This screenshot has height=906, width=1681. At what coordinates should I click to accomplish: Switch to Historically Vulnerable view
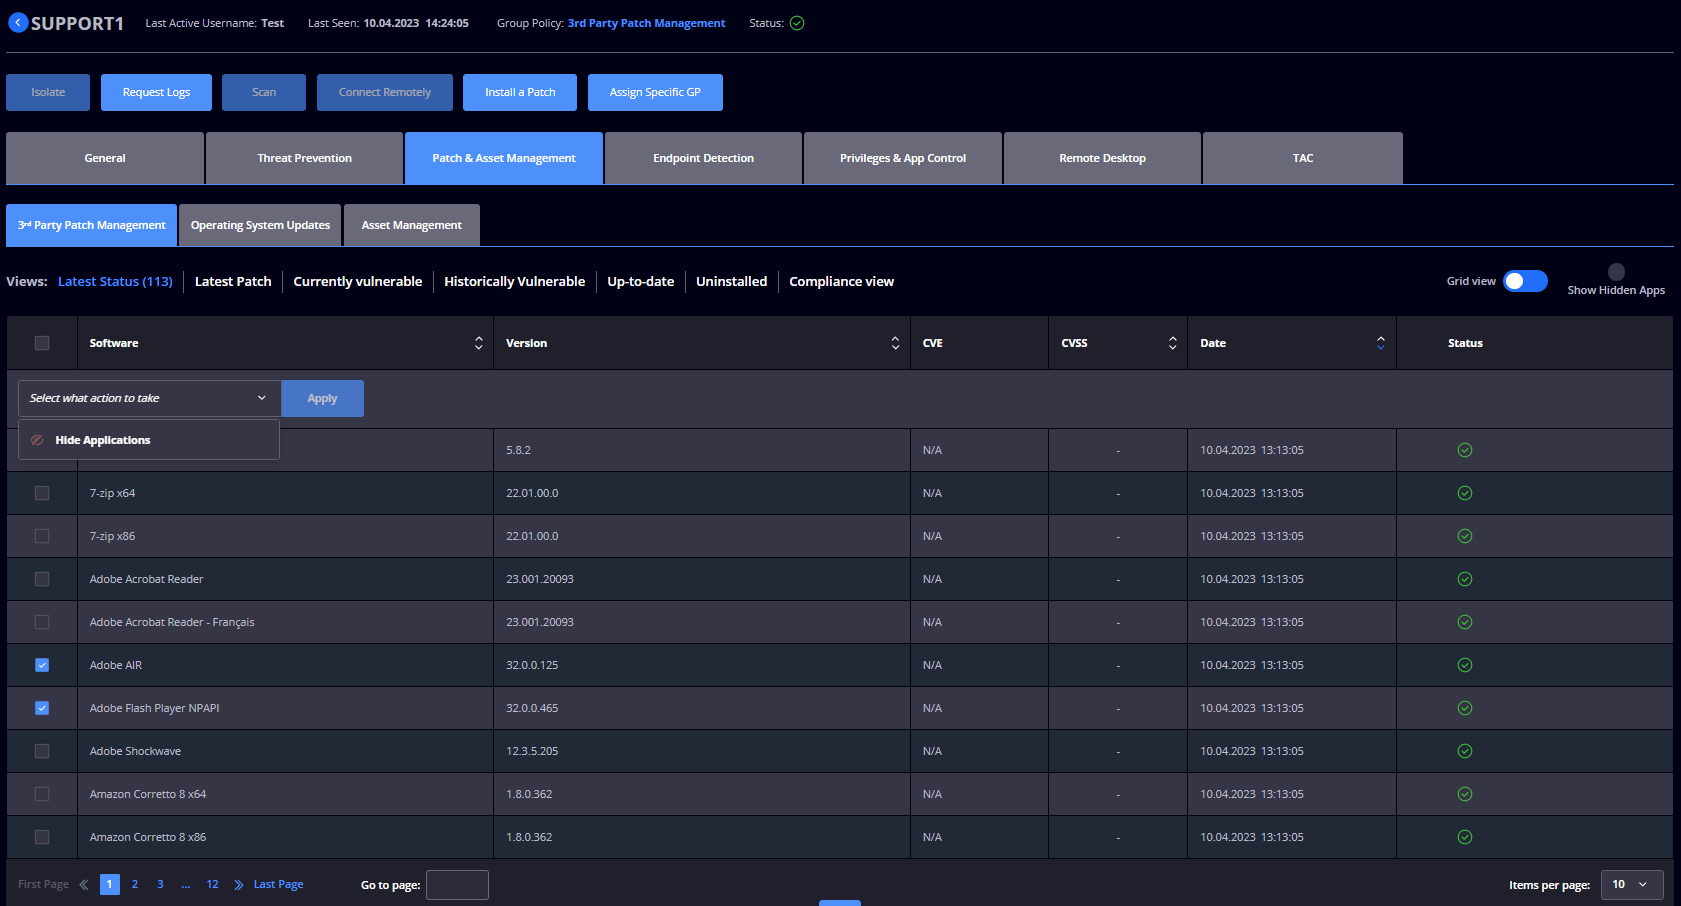point(515,281)
